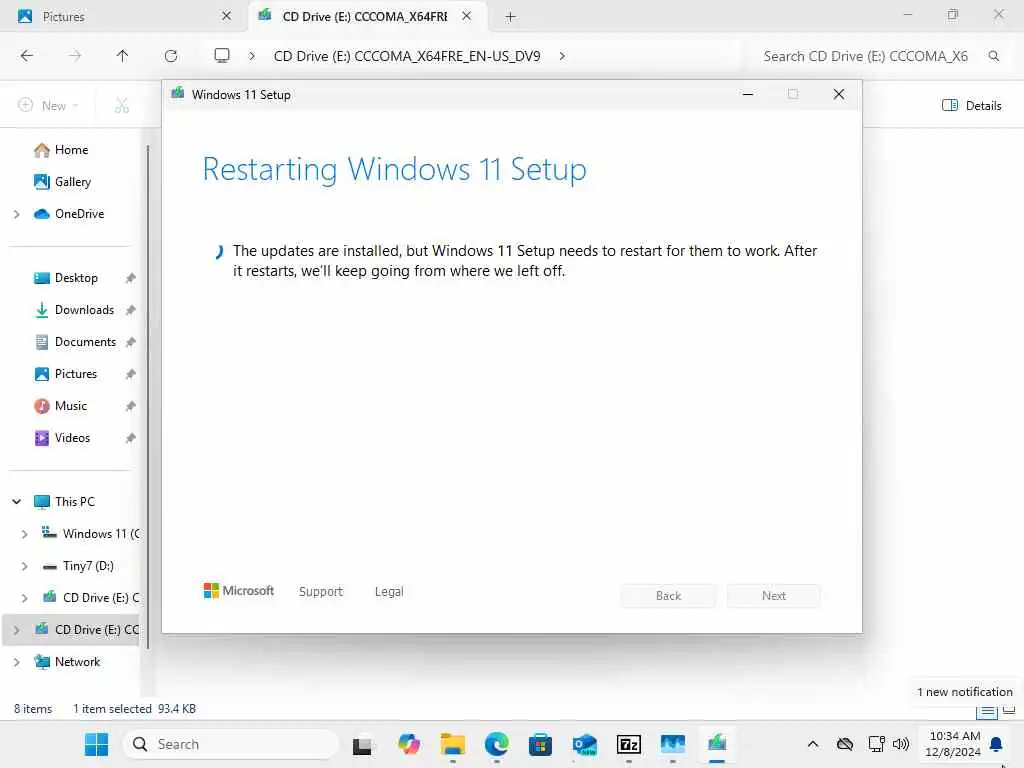
Task: Click the Cut scissors icon
Action: pos(121,105)
